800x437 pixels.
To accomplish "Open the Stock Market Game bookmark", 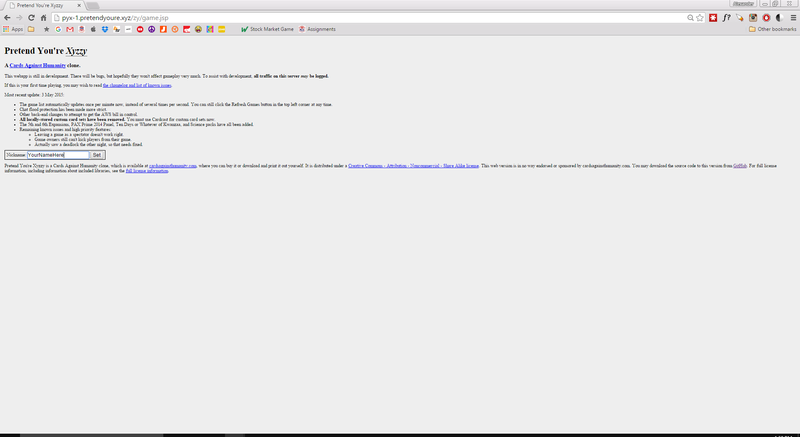I will (x=267, y=29).
